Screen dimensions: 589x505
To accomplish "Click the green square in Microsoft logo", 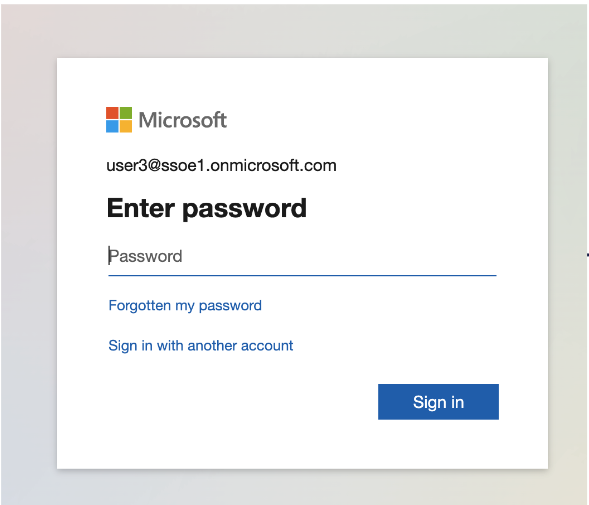I will pyautogui.click(x=126, y=113).
